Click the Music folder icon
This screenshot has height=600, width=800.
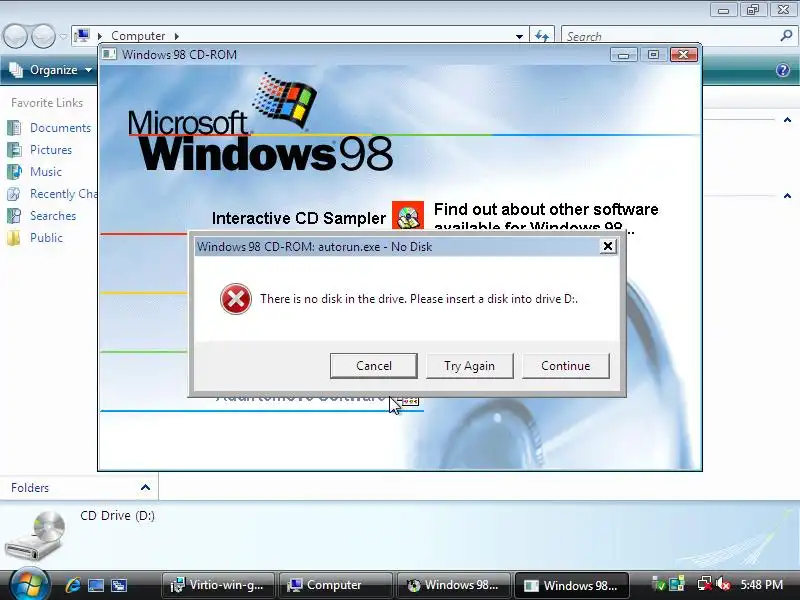point(14,171)
